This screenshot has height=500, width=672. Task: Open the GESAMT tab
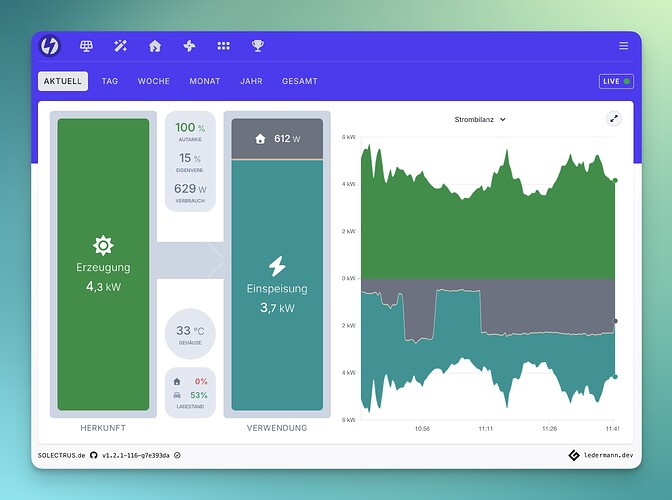tap(300, 81)
